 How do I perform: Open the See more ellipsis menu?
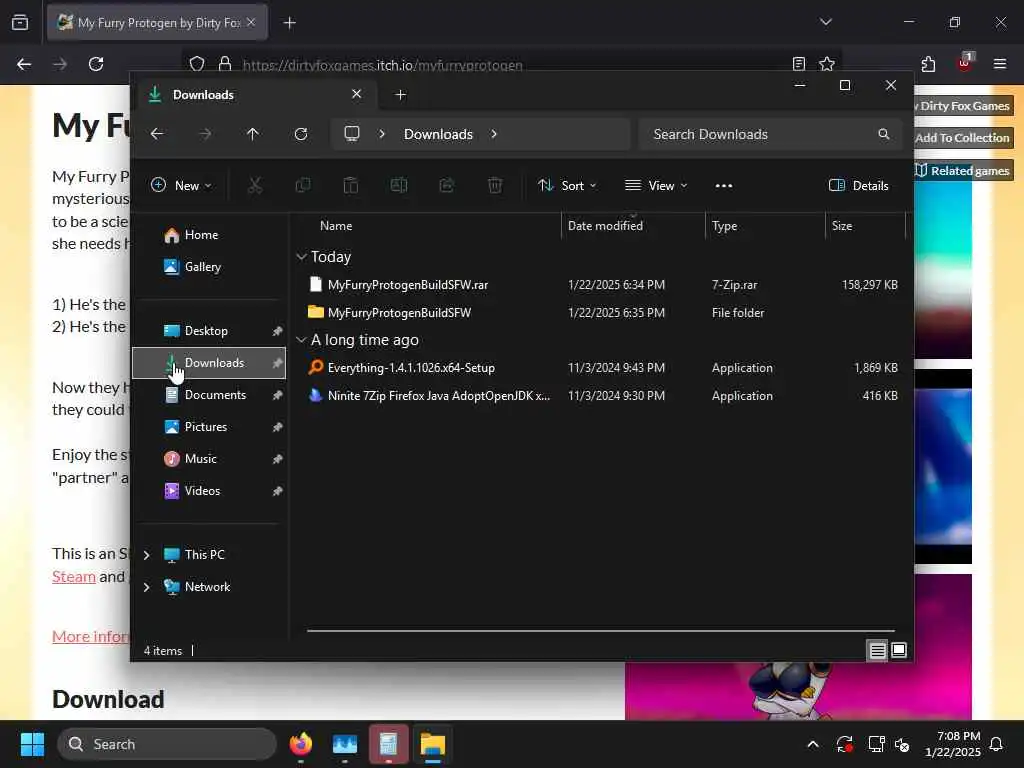(x=724, y=185)
